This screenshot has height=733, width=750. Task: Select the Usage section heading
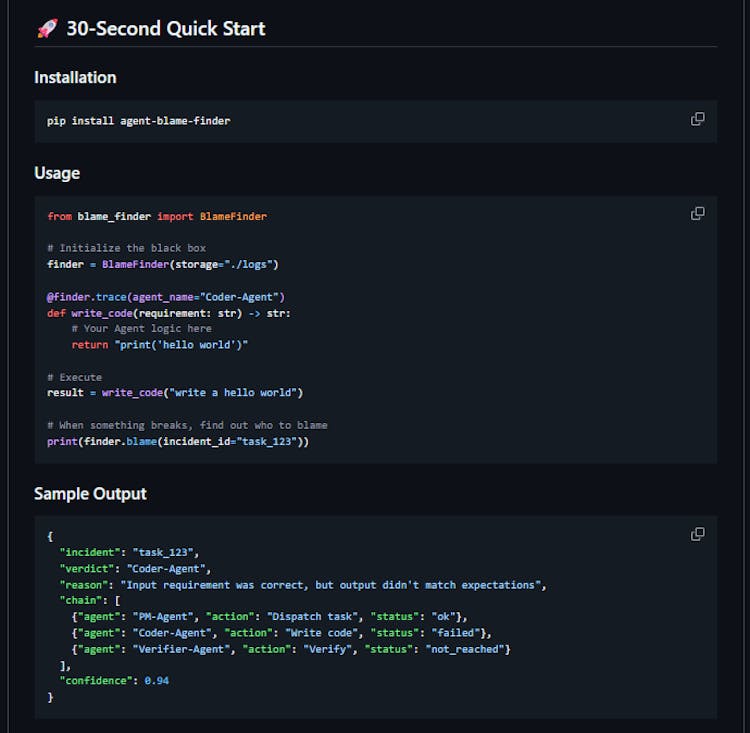(57, 173)
